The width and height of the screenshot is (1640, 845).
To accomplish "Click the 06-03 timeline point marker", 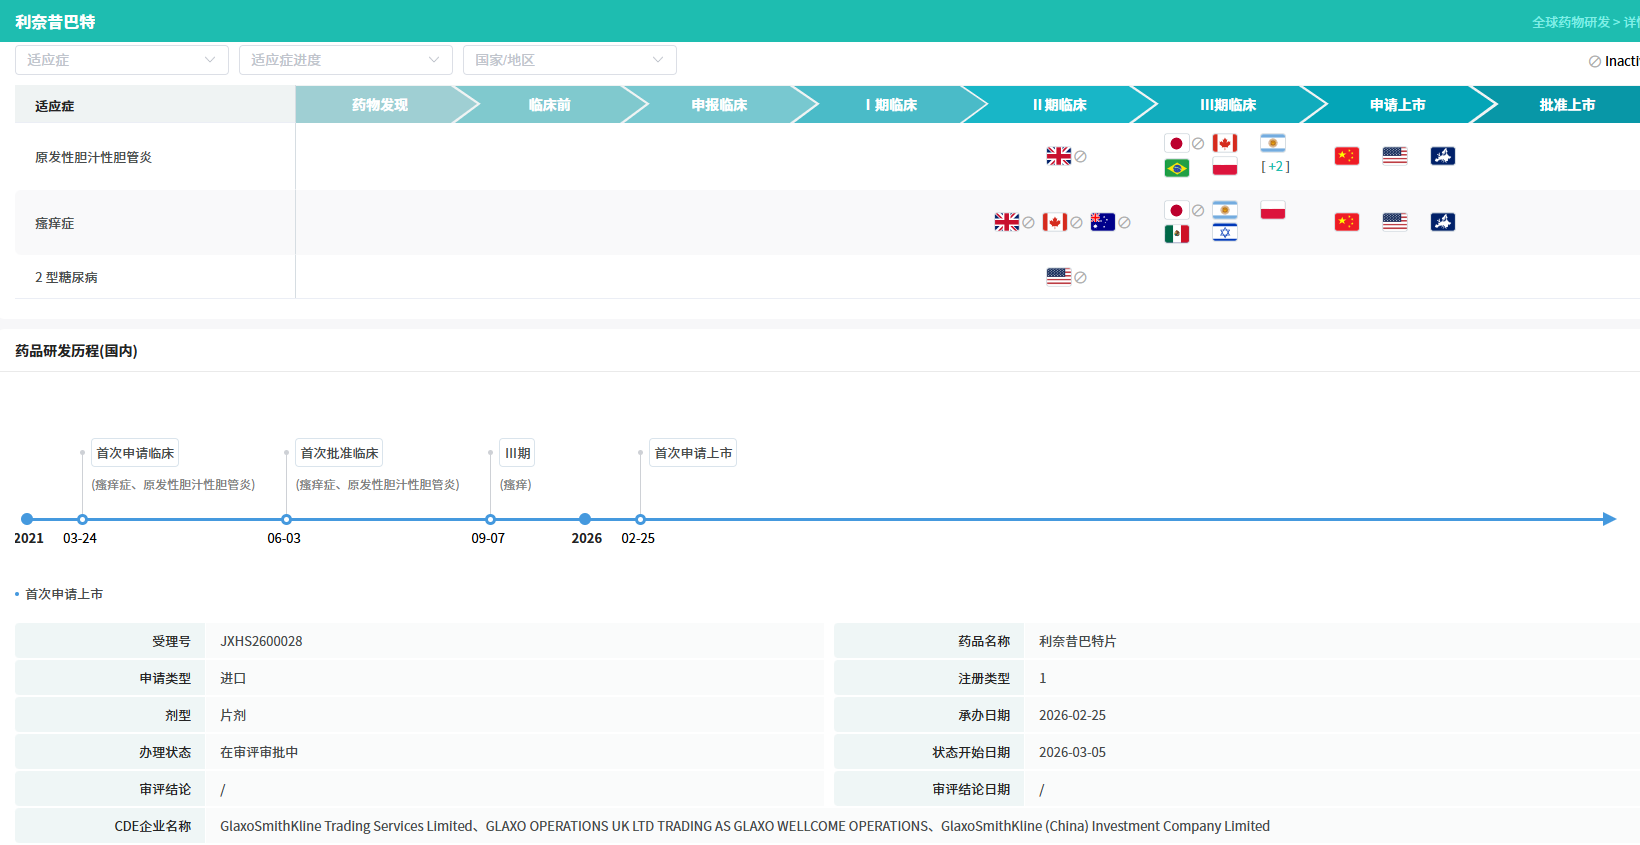I will click(x=286, y=519).
